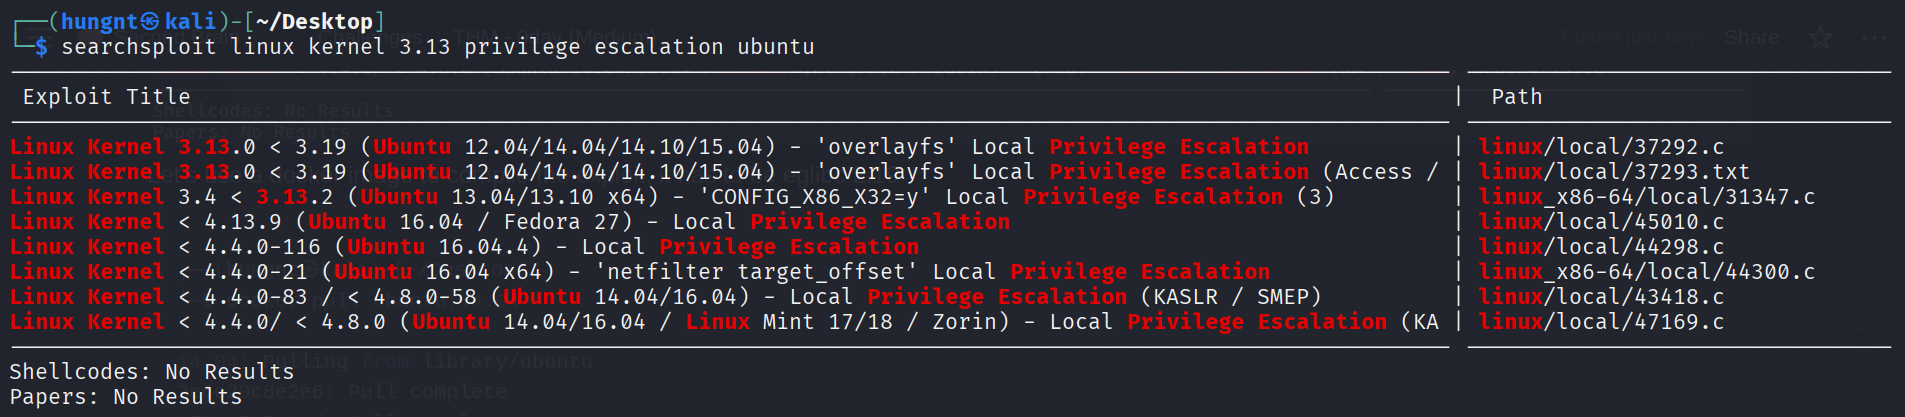Click the linux/local/47169.c path
1905x417 pixels.
tap(1601, 322)
